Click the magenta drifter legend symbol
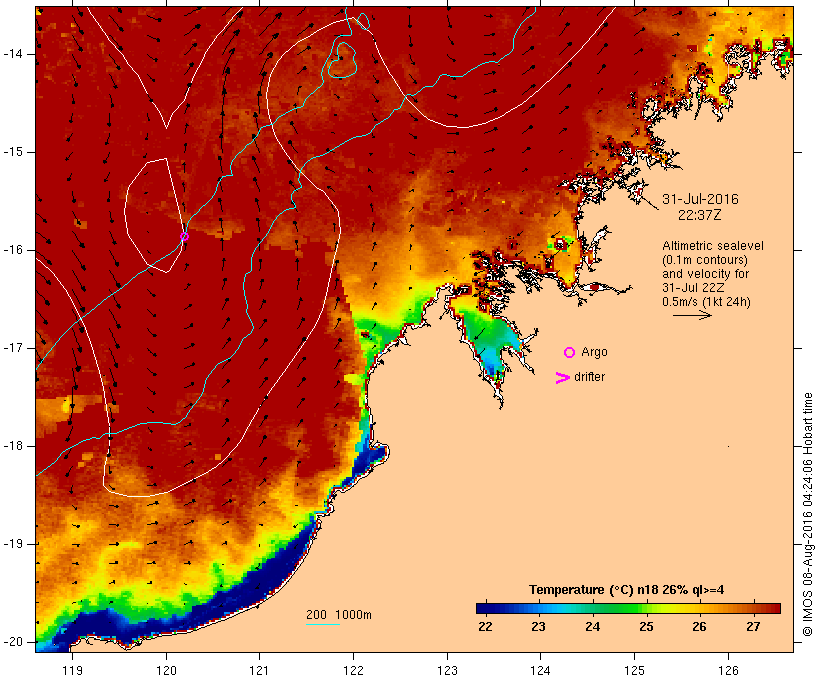820x680 pixels. [562, 378]
